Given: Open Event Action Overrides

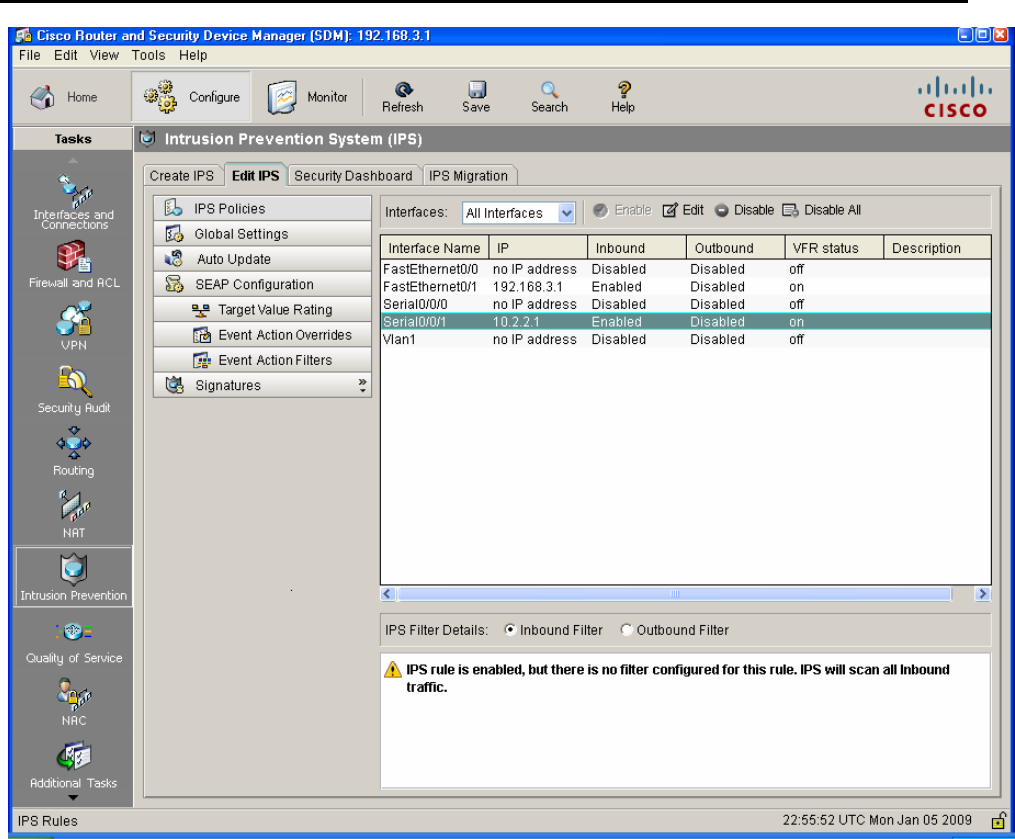Looking at the screenshot, I should click(x=262, y=335).
